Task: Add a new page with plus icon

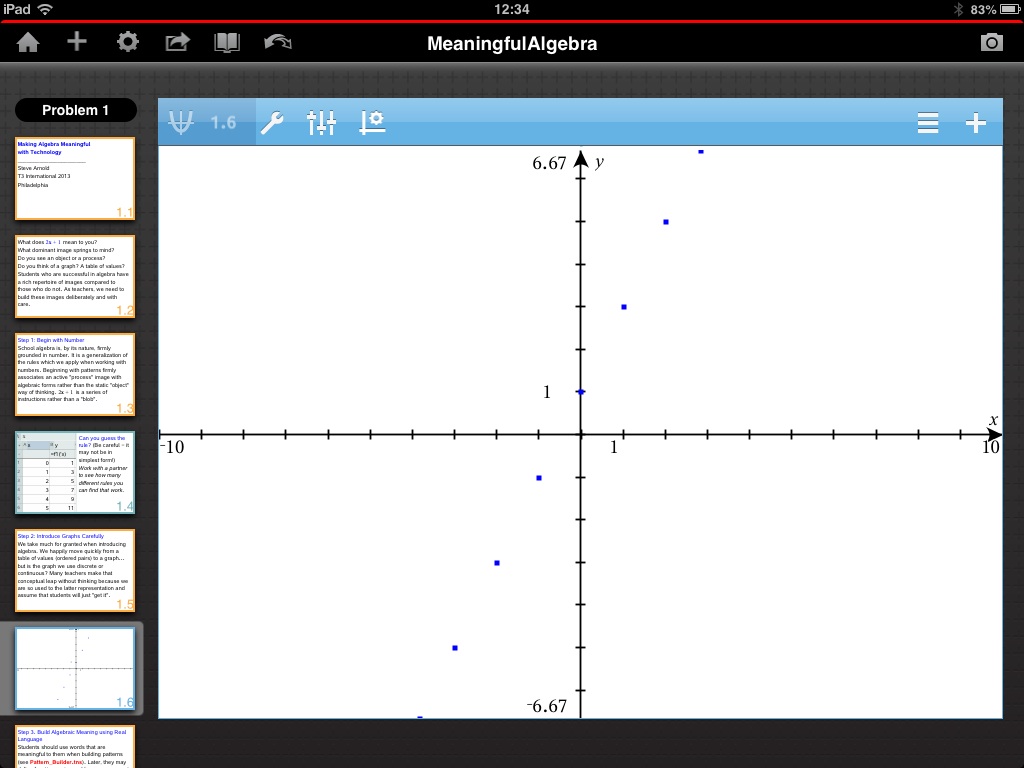Action: click(x=77, y=42)
